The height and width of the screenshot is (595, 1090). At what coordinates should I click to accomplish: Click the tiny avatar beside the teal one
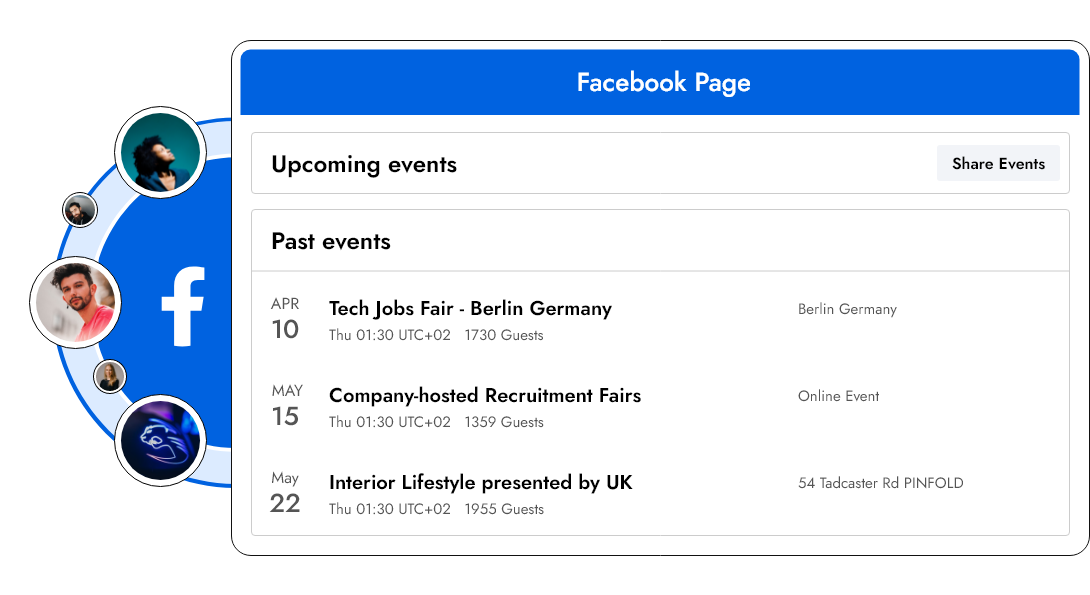pos(79,210)
